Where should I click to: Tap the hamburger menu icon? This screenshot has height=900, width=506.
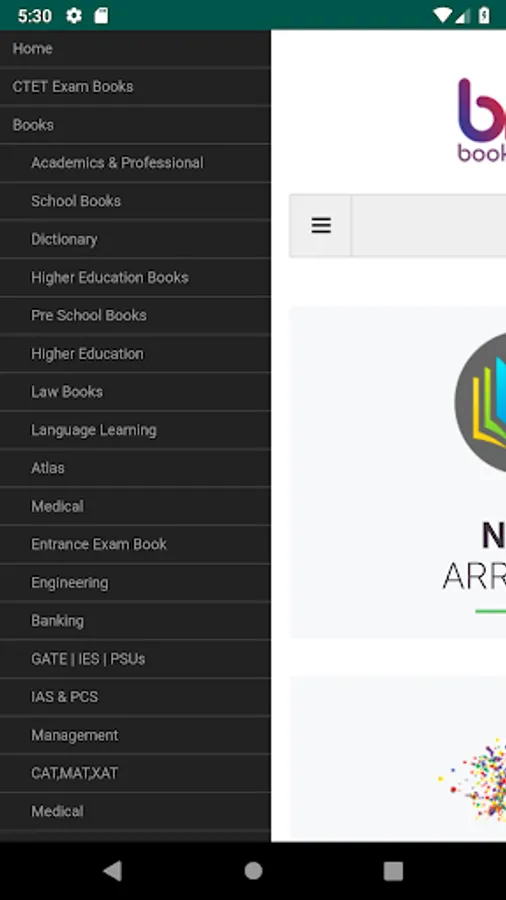(x=321, y=225)
